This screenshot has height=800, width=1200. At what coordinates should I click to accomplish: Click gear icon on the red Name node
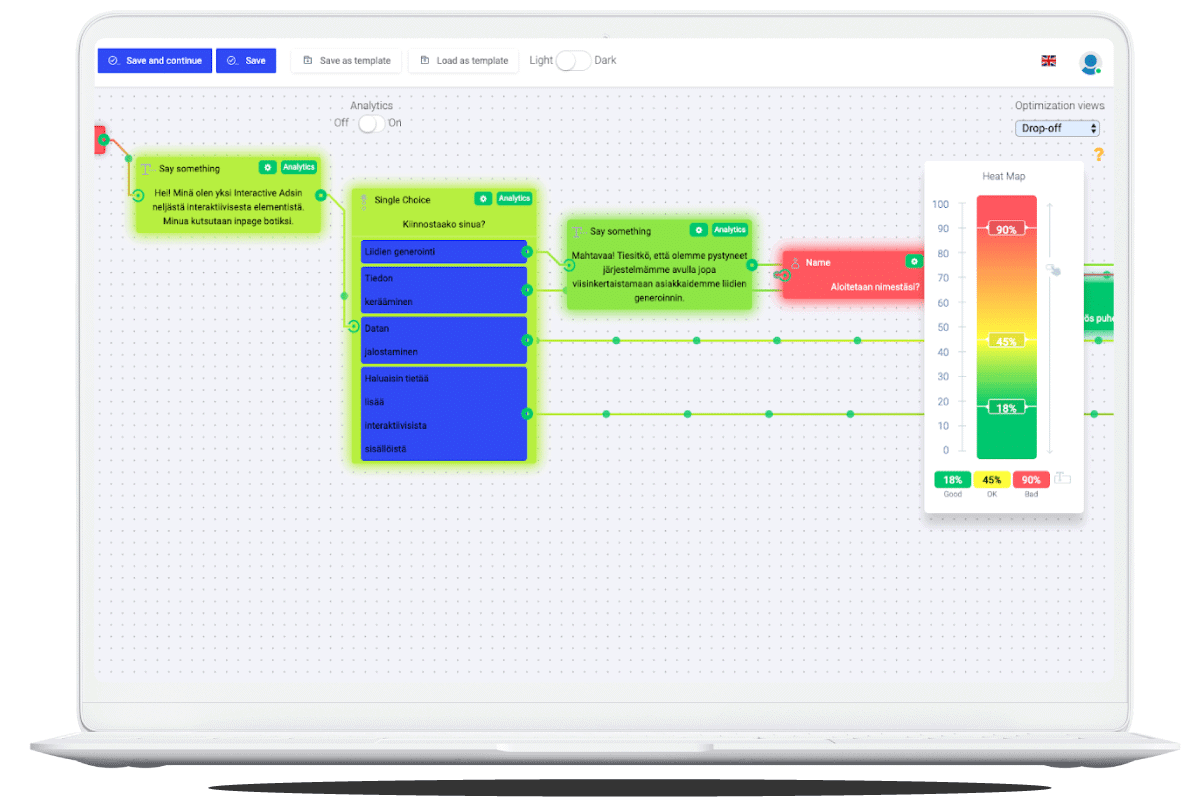pos(913,261)
